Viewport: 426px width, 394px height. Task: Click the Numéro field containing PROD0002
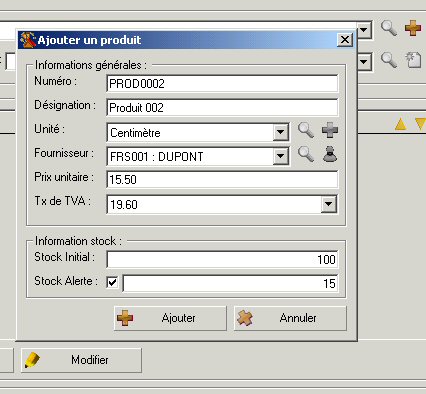click(x=222, y=84)
